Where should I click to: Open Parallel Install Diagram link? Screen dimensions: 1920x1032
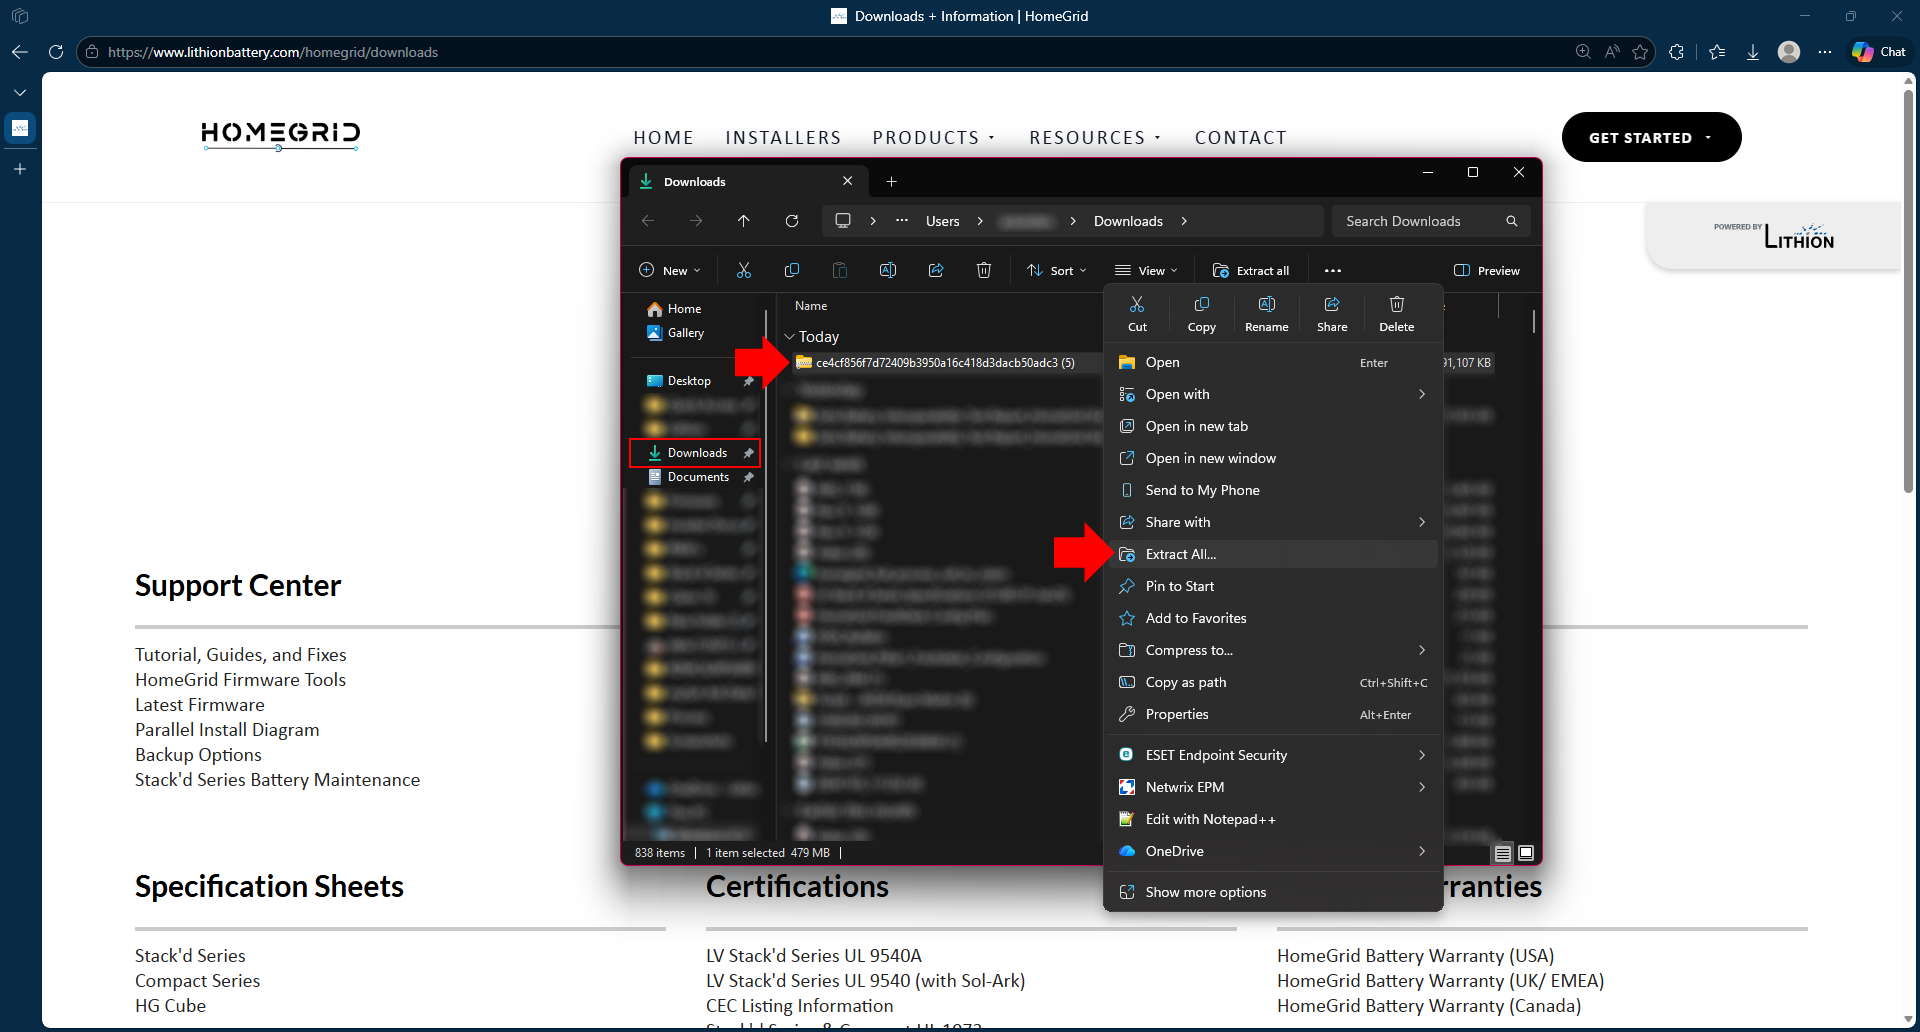227,730
